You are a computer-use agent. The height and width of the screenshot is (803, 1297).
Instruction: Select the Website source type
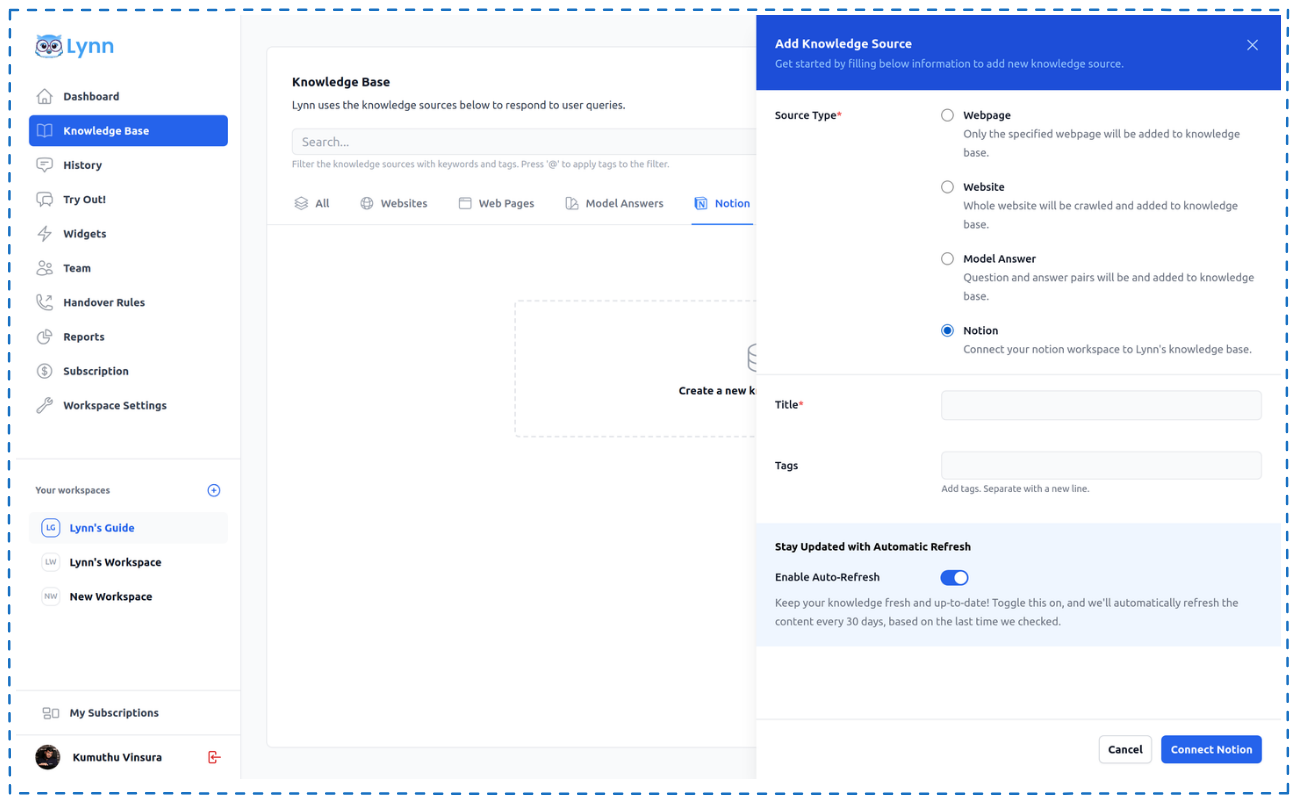click(x=947, y=187)
